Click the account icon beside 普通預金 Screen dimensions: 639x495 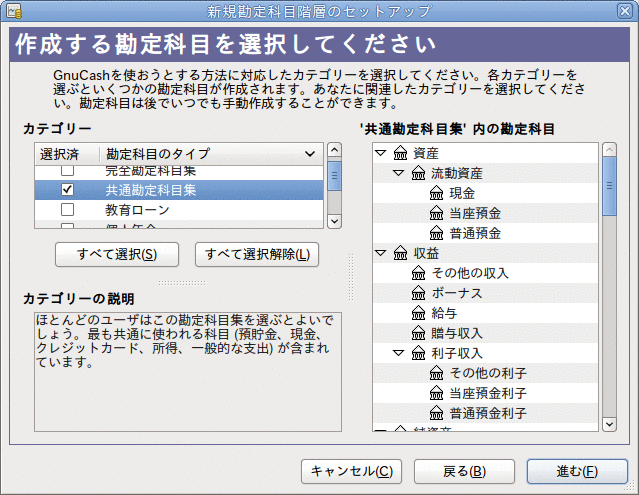point(436,233)
